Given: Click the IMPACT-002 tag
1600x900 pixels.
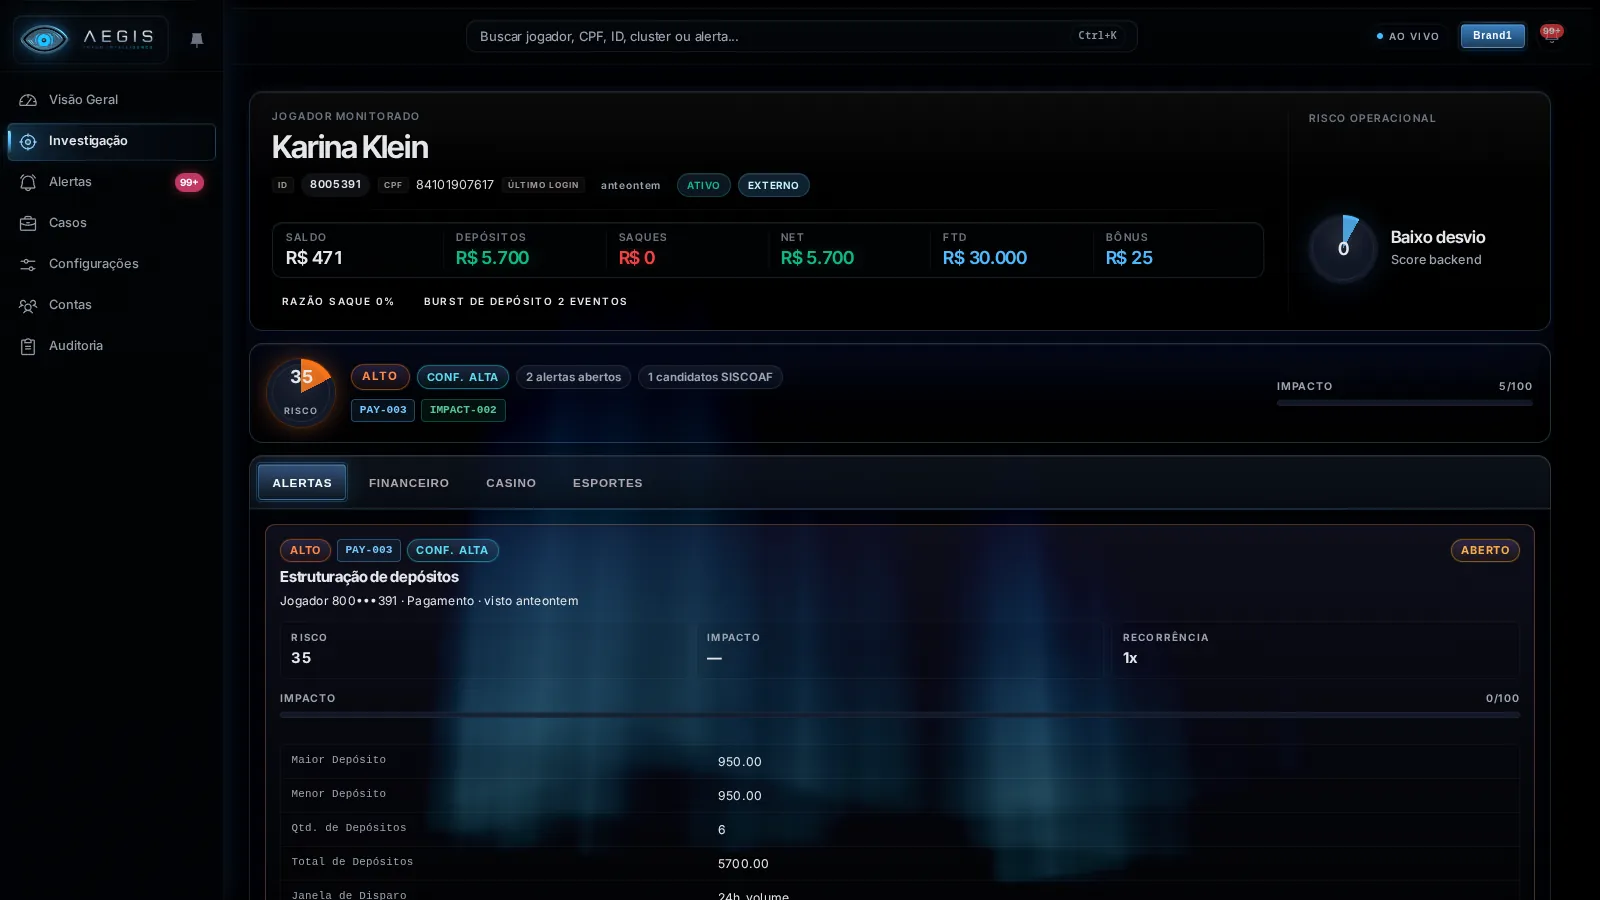Looking at the screenshot, I should point(463,410).
